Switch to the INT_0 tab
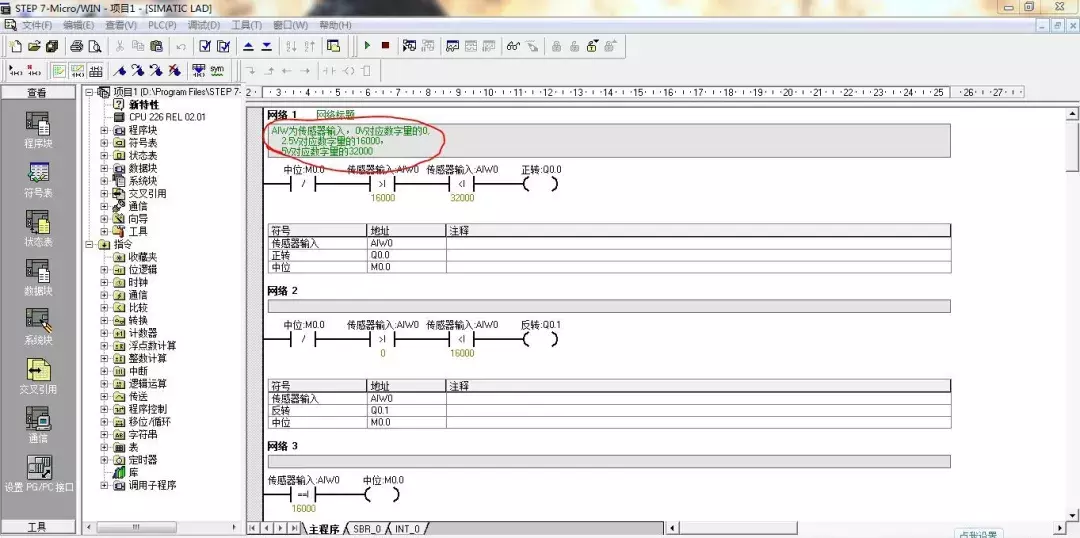This screenshot has width=1080, height=538. tap(407, 529)
